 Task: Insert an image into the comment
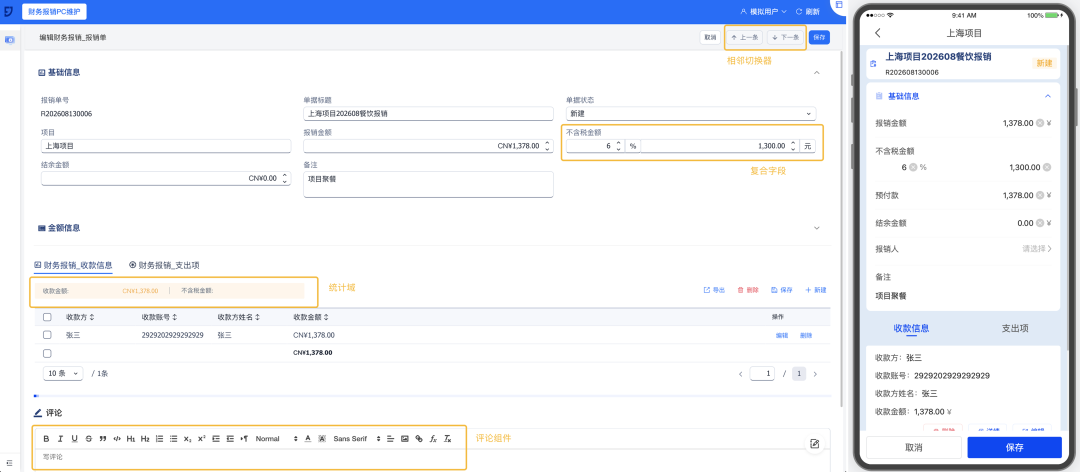[405, 439]
